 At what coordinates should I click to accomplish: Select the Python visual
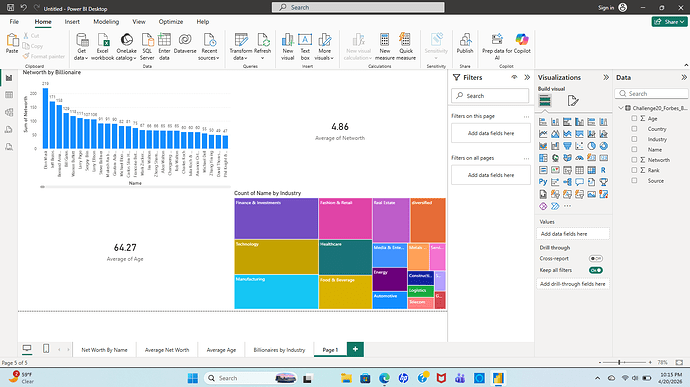point(543,182)
